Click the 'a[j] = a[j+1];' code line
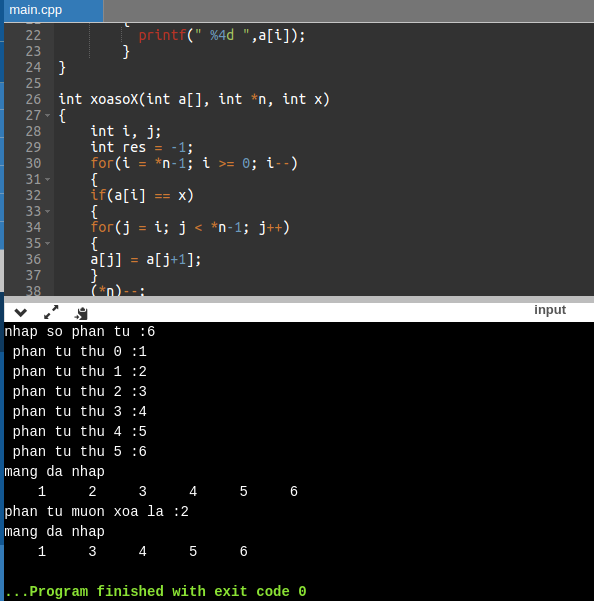The width and height of the screenshot is (594, 601). (x=146, y=260)
